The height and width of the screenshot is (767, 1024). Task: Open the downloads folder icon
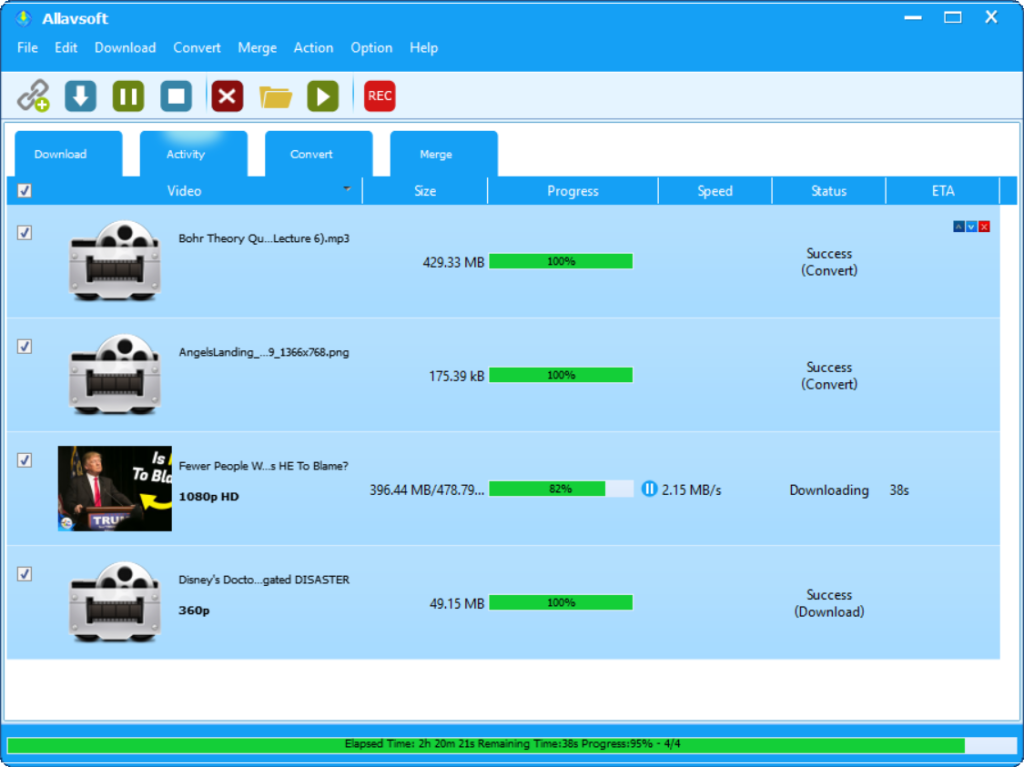pos(274,95)
